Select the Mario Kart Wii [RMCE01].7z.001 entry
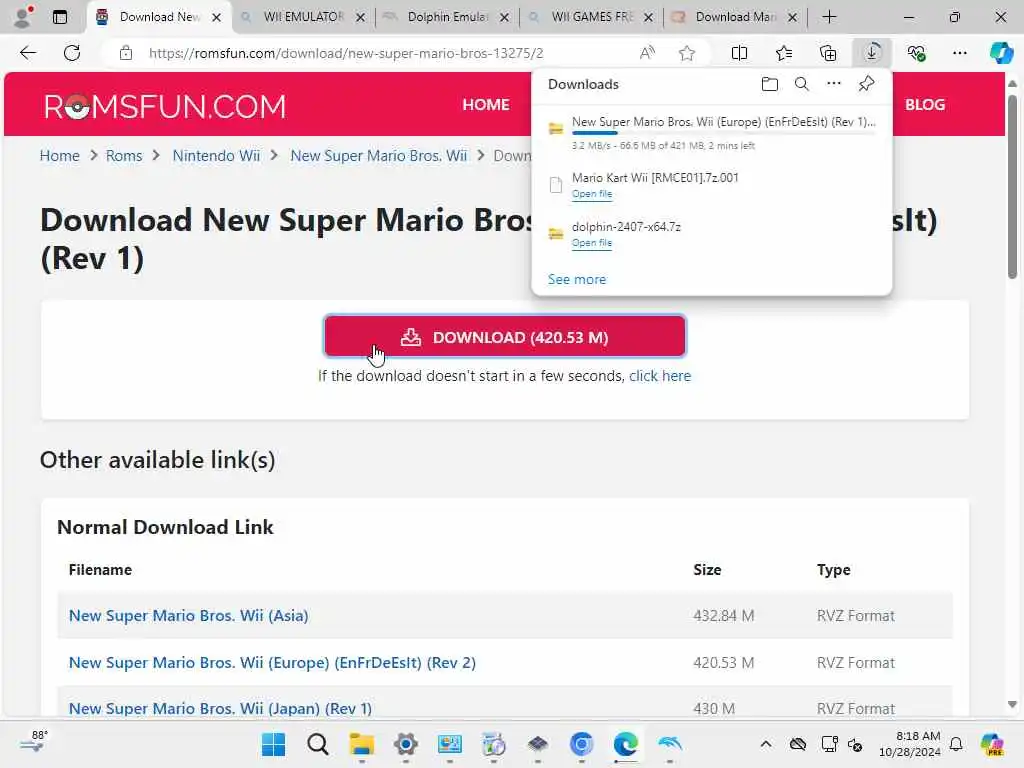1024x768 pixels. tap(712, 185)
